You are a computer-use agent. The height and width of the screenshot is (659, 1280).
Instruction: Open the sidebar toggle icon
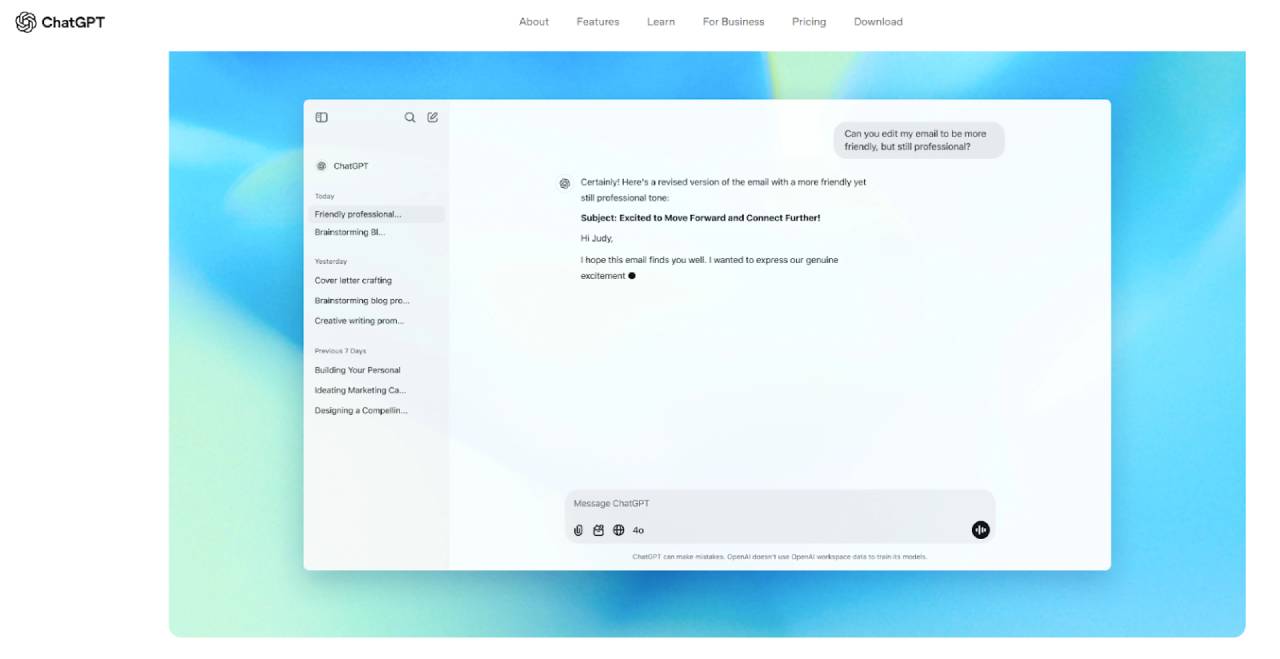(321, 117)
